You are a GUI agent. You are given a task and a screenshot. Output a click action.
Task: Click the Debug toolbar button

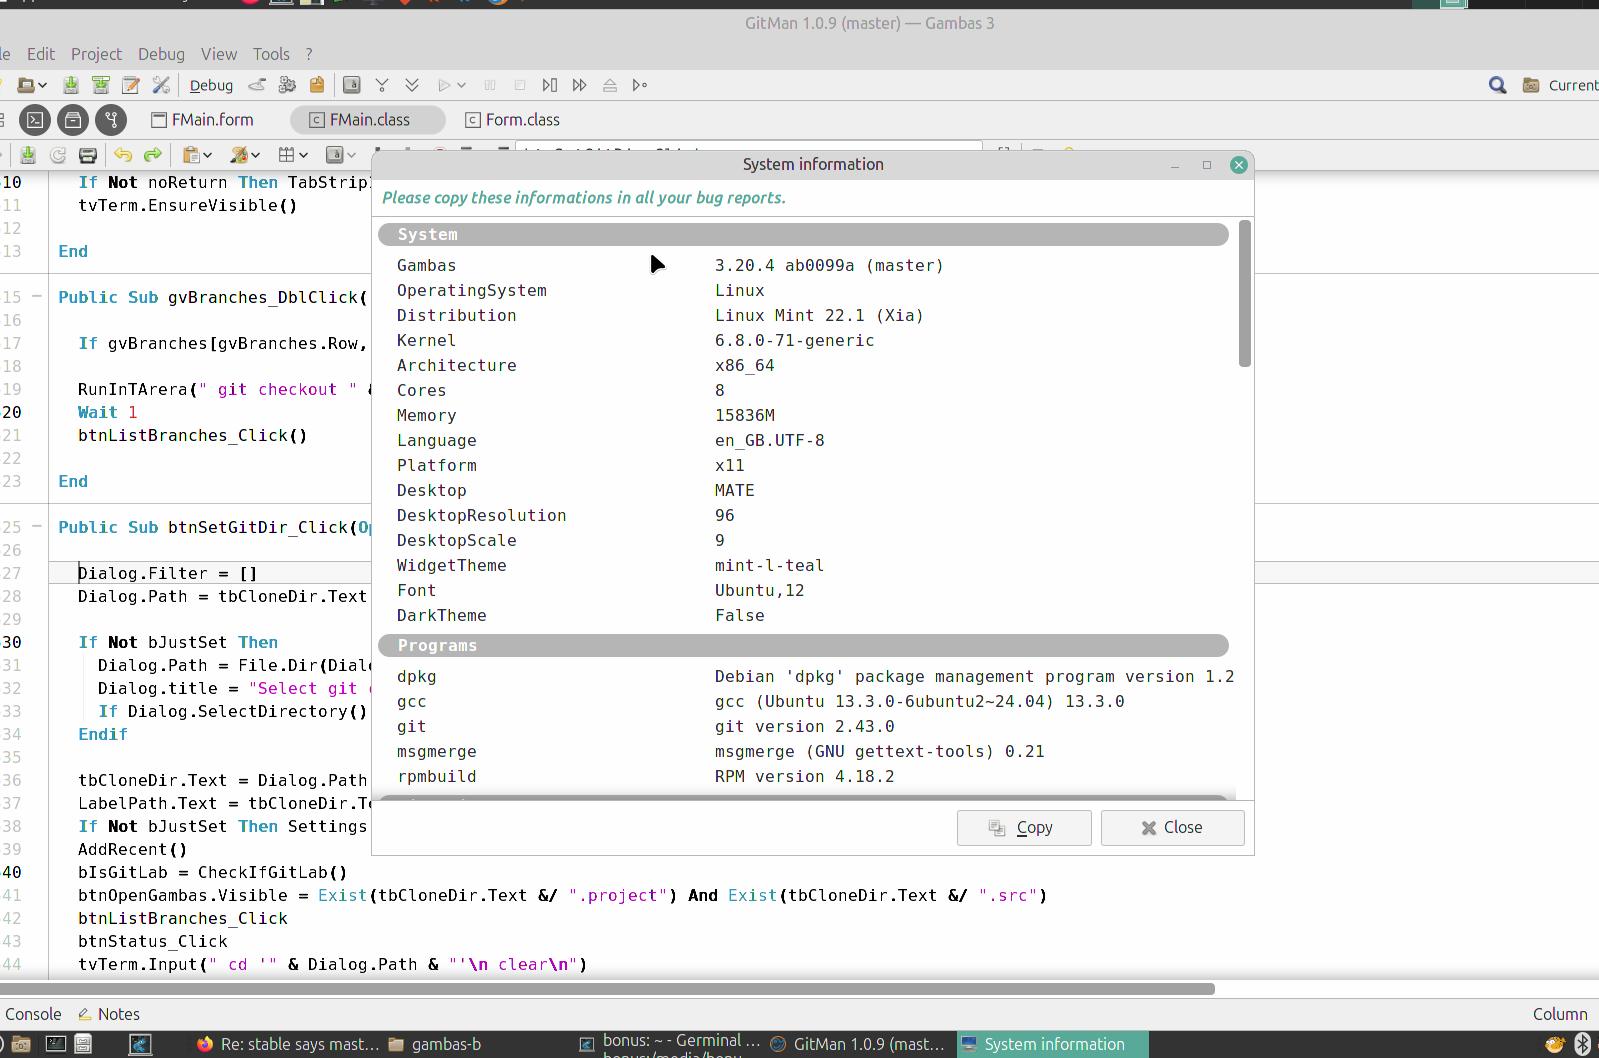coord(211,85)
